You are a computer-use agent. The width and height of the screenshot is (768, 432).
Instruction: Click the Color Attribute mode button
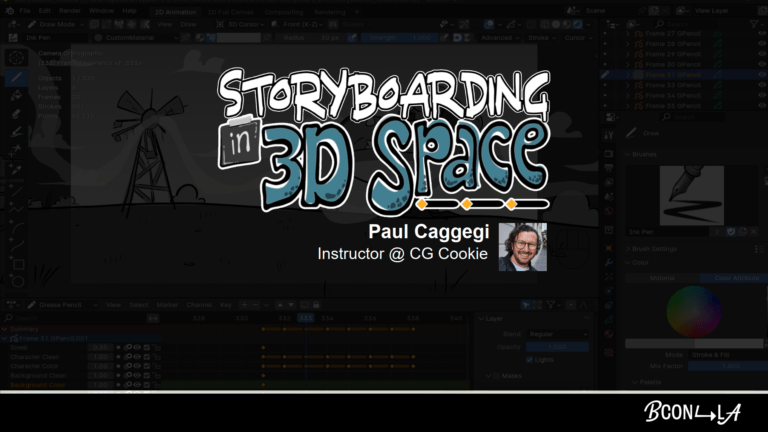[x=736, y=278]
